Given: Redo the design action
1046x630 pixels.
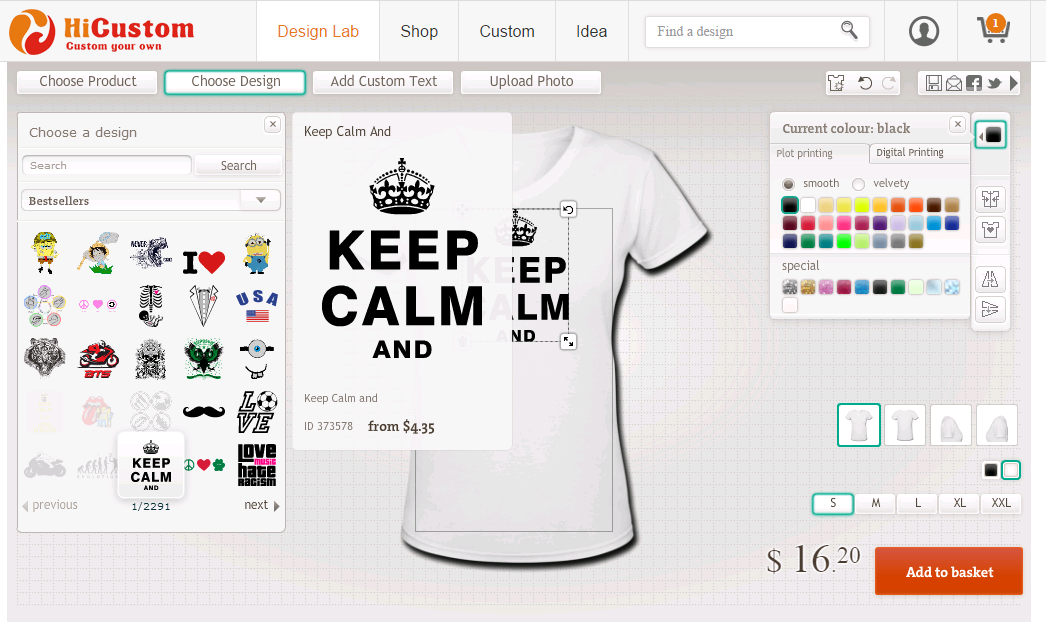Looking at the screenshot, I should pos(889,83).
